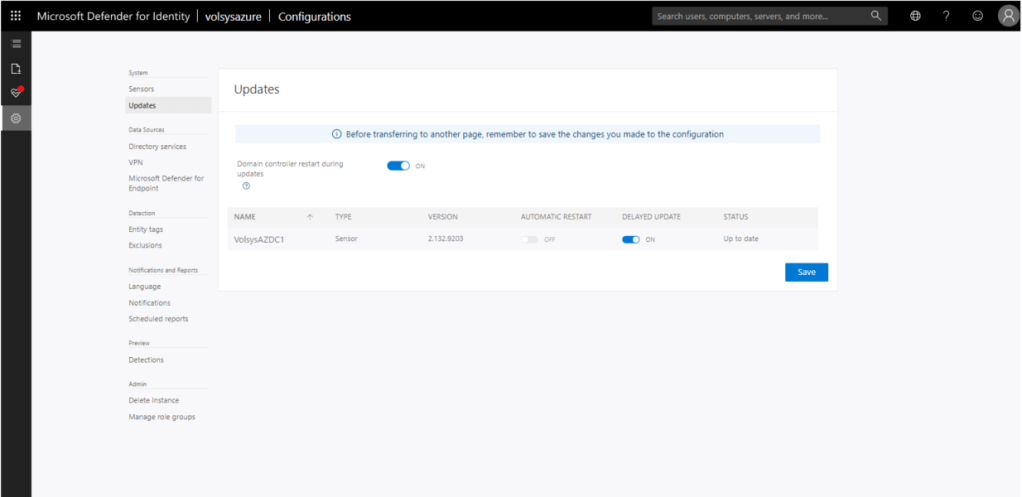This screenshot has height=497, width=1022.
Task: Click the configuration gear icon in sidebar
Action: point(15,118)
